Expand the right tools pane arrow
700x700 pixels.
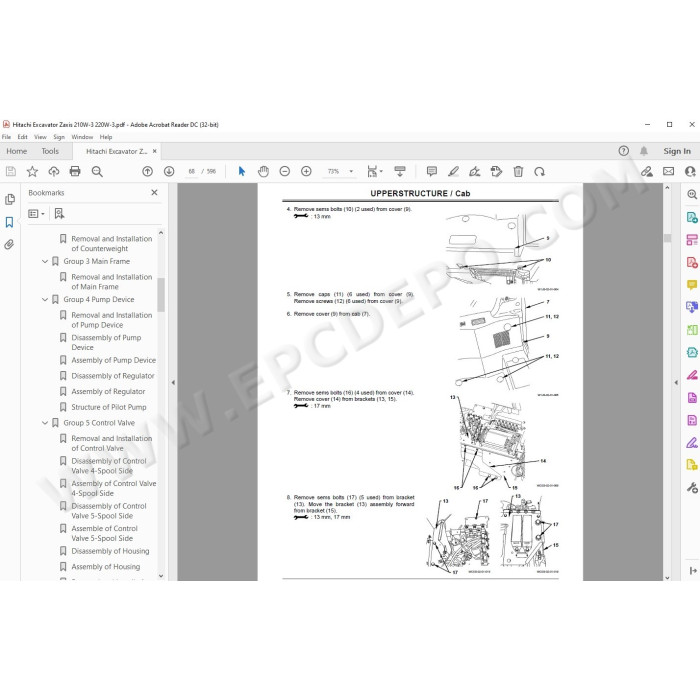coord(676,382)
